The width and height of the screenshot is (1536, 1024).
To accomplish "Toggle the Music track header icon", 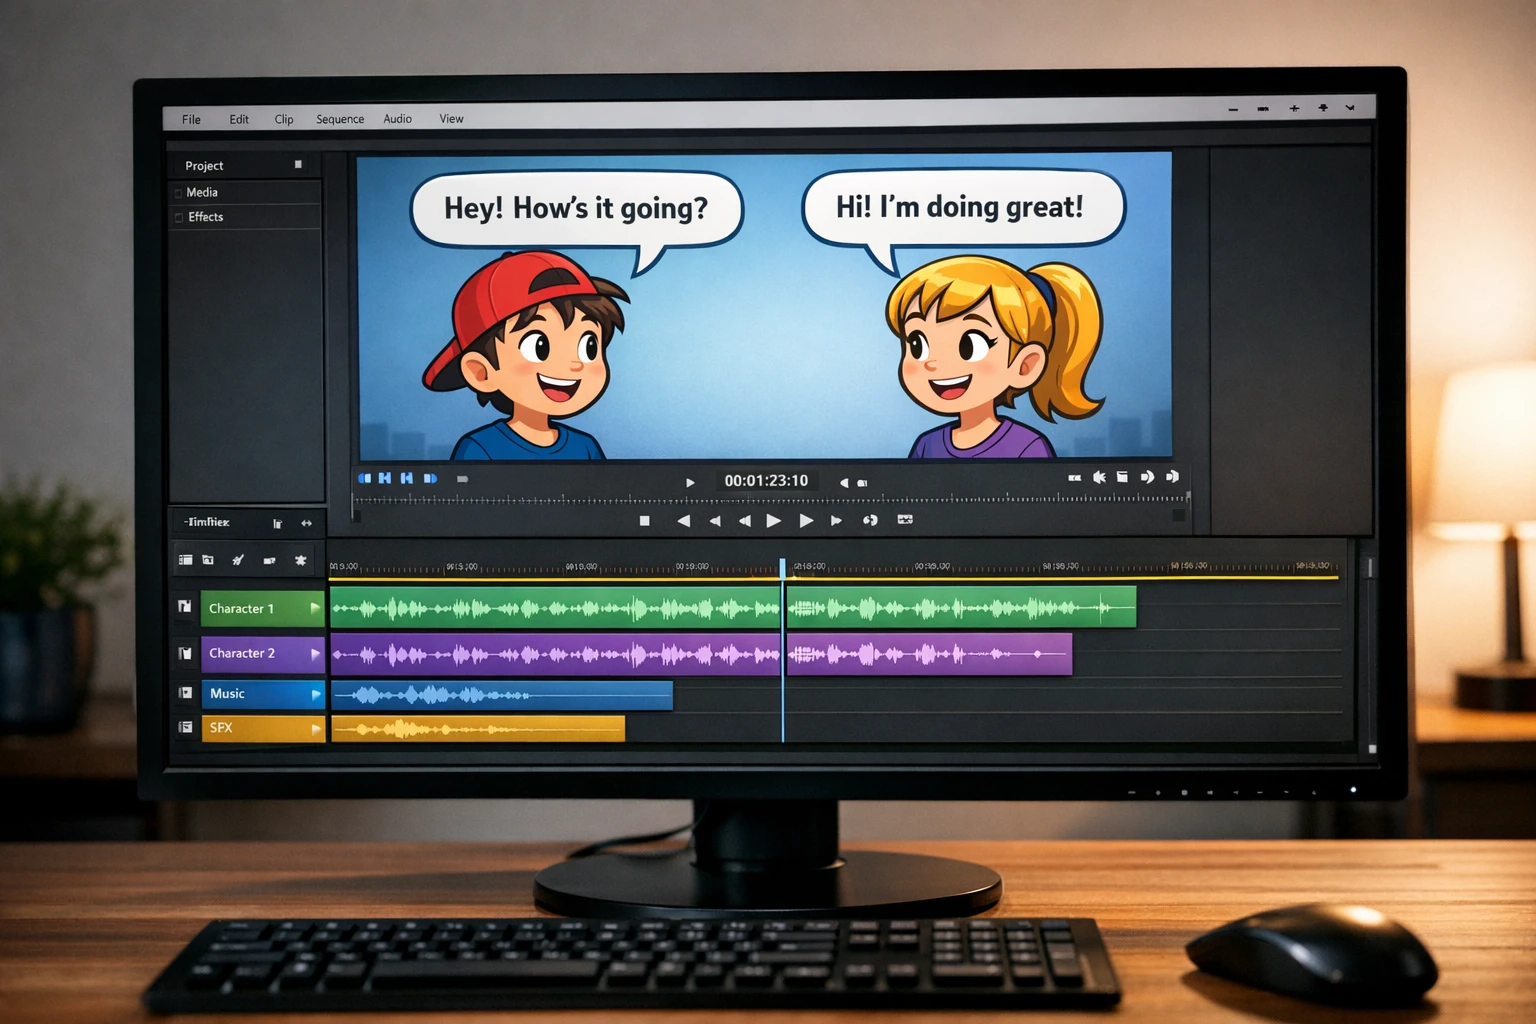I will pyautogui.click(x=185, y=693).
